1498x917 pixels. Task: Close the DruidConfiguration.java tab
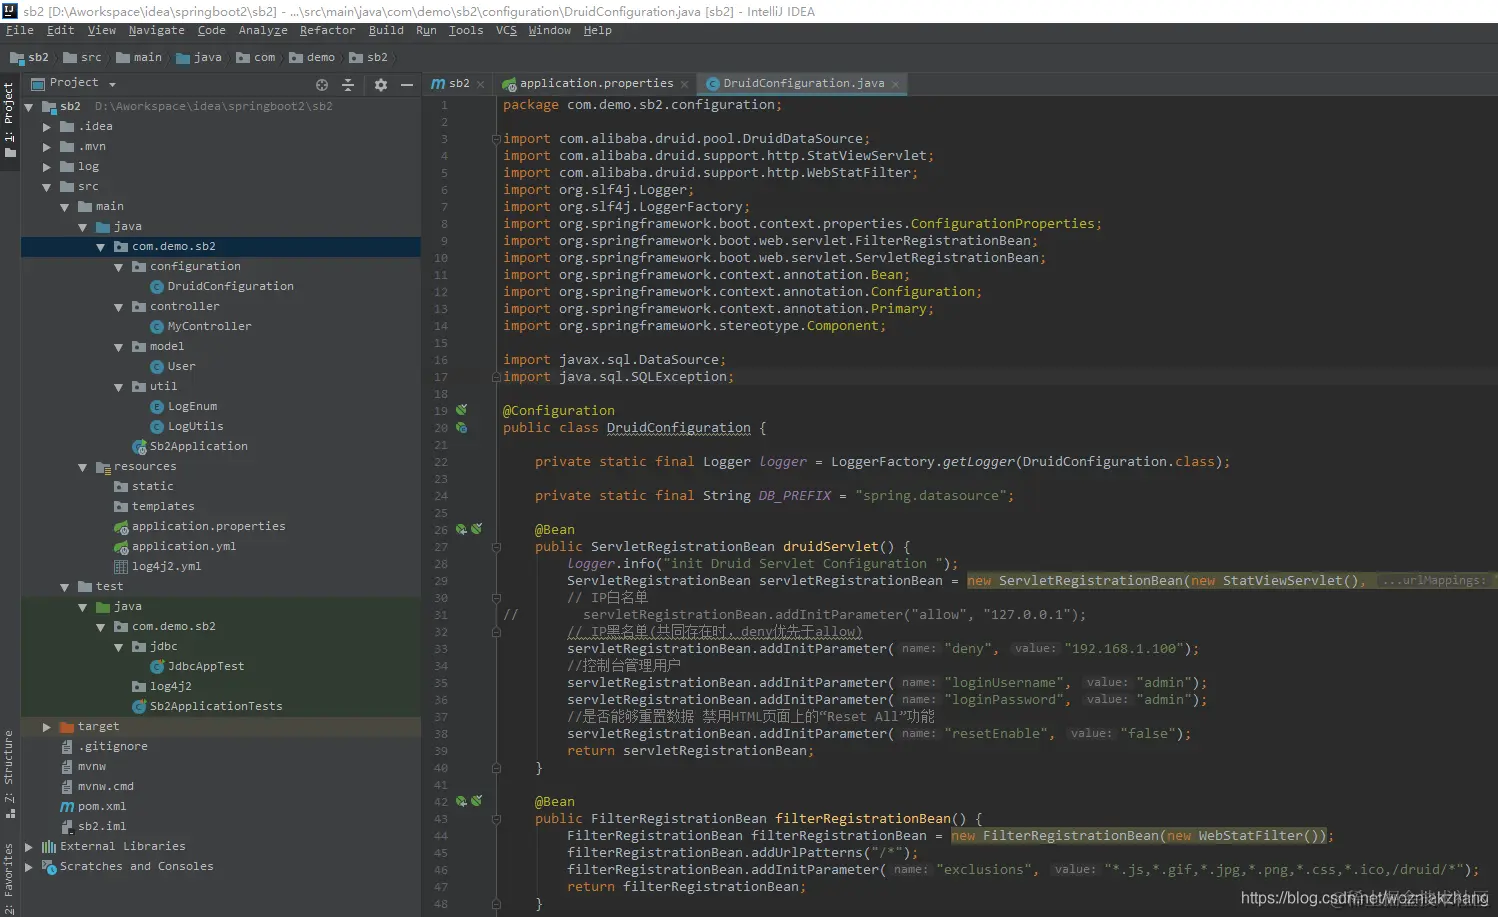(895, 84)
